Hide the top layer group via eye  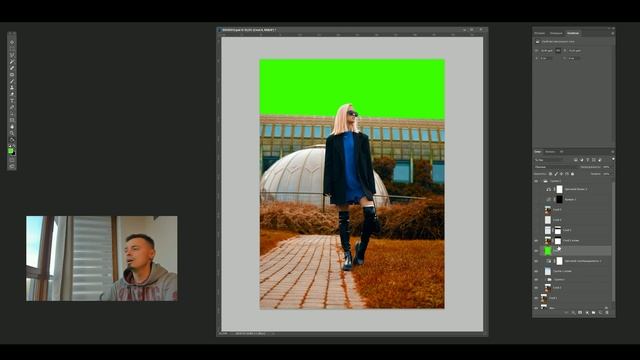tap(536, 181)
